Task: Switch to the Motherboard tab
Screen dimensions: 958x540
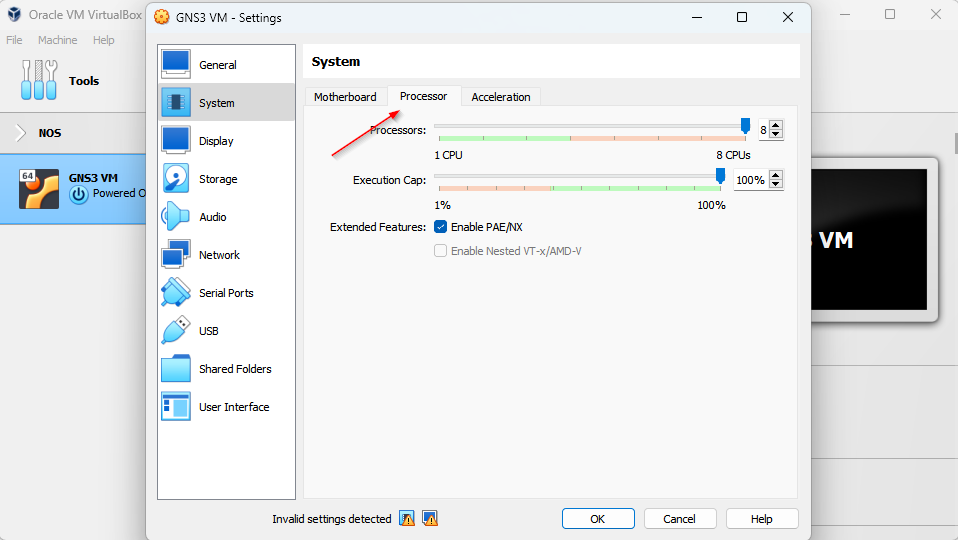Action: click(x=345, y=97)
